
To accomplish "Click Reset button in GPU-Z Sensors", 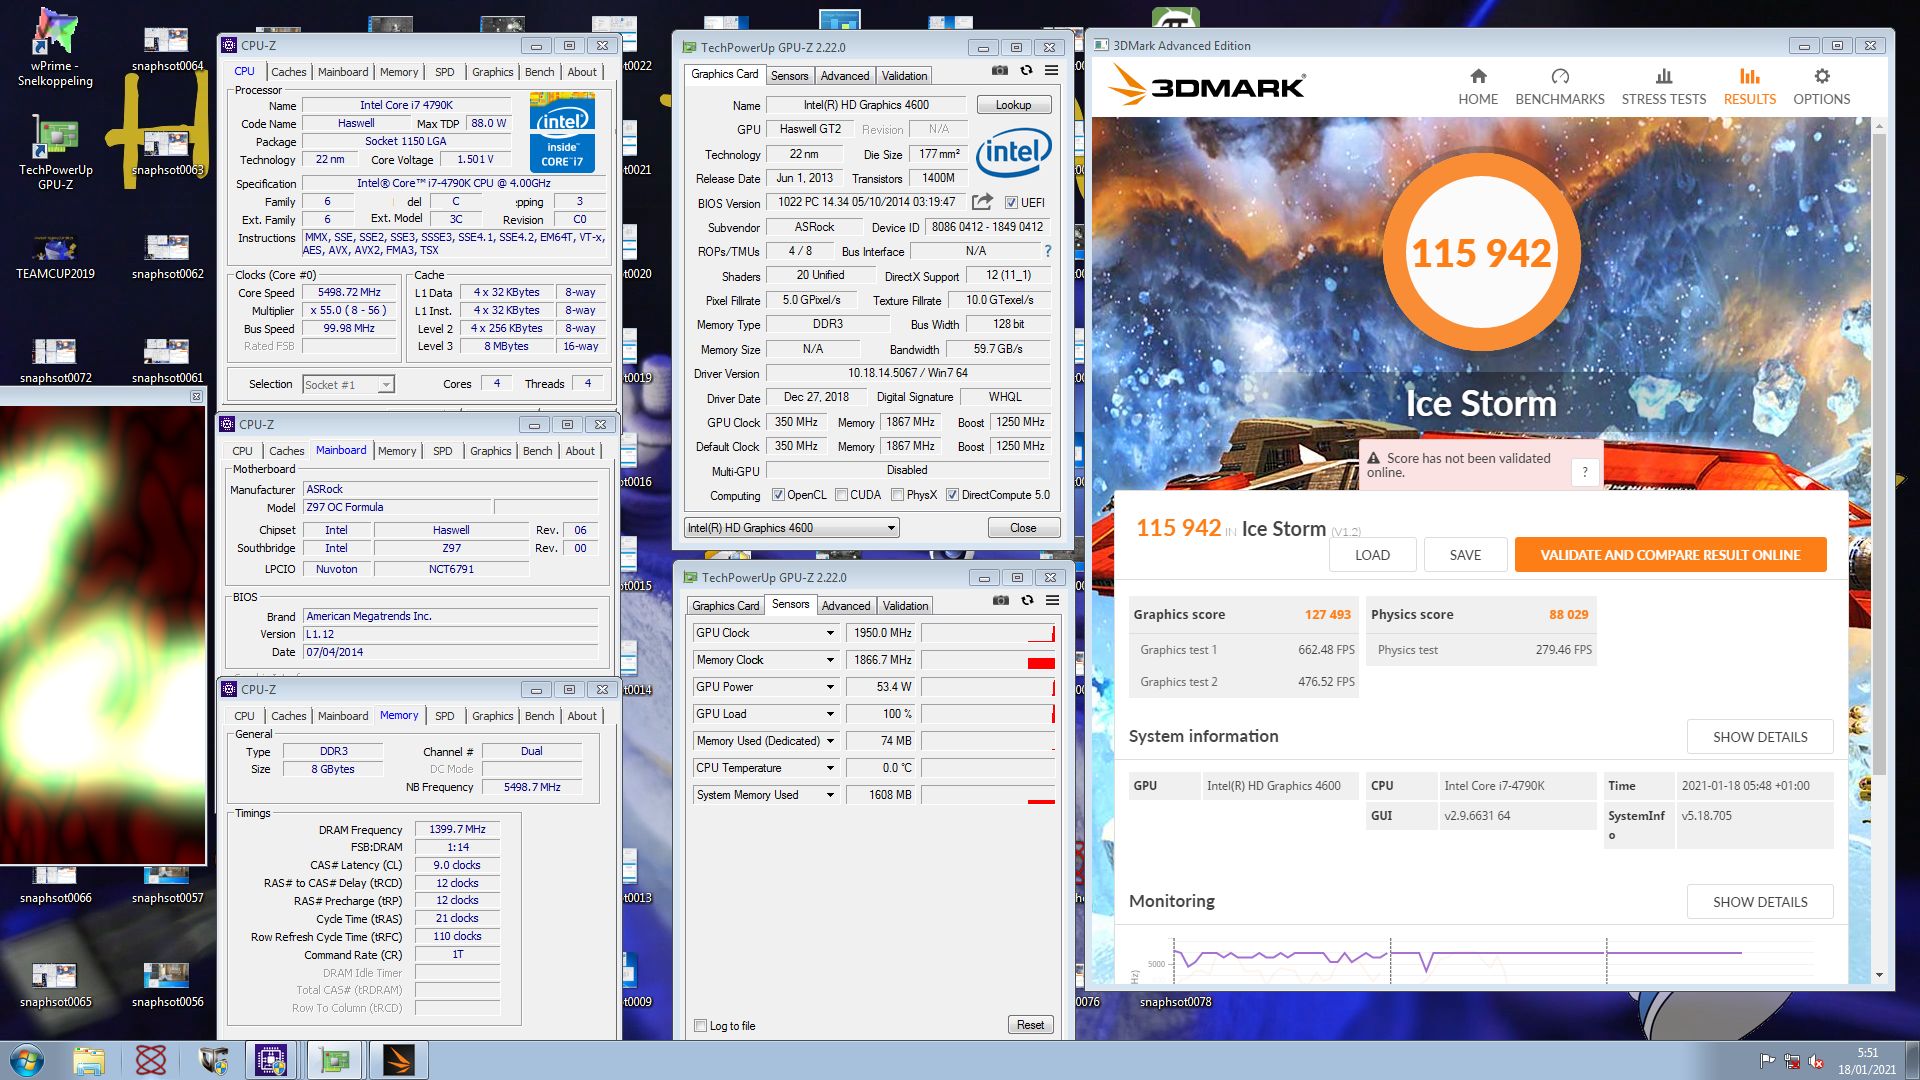I will 1030,1025.
